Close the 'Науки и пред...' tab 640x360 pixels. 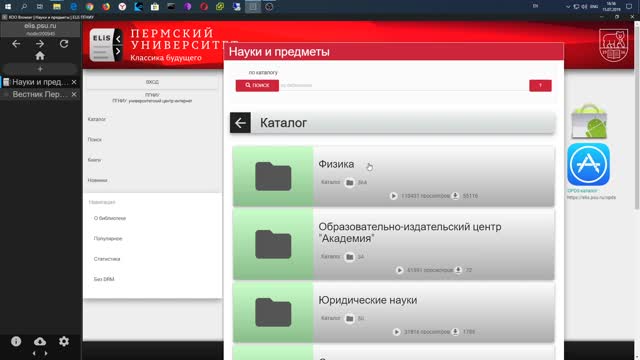click(74, 82)
